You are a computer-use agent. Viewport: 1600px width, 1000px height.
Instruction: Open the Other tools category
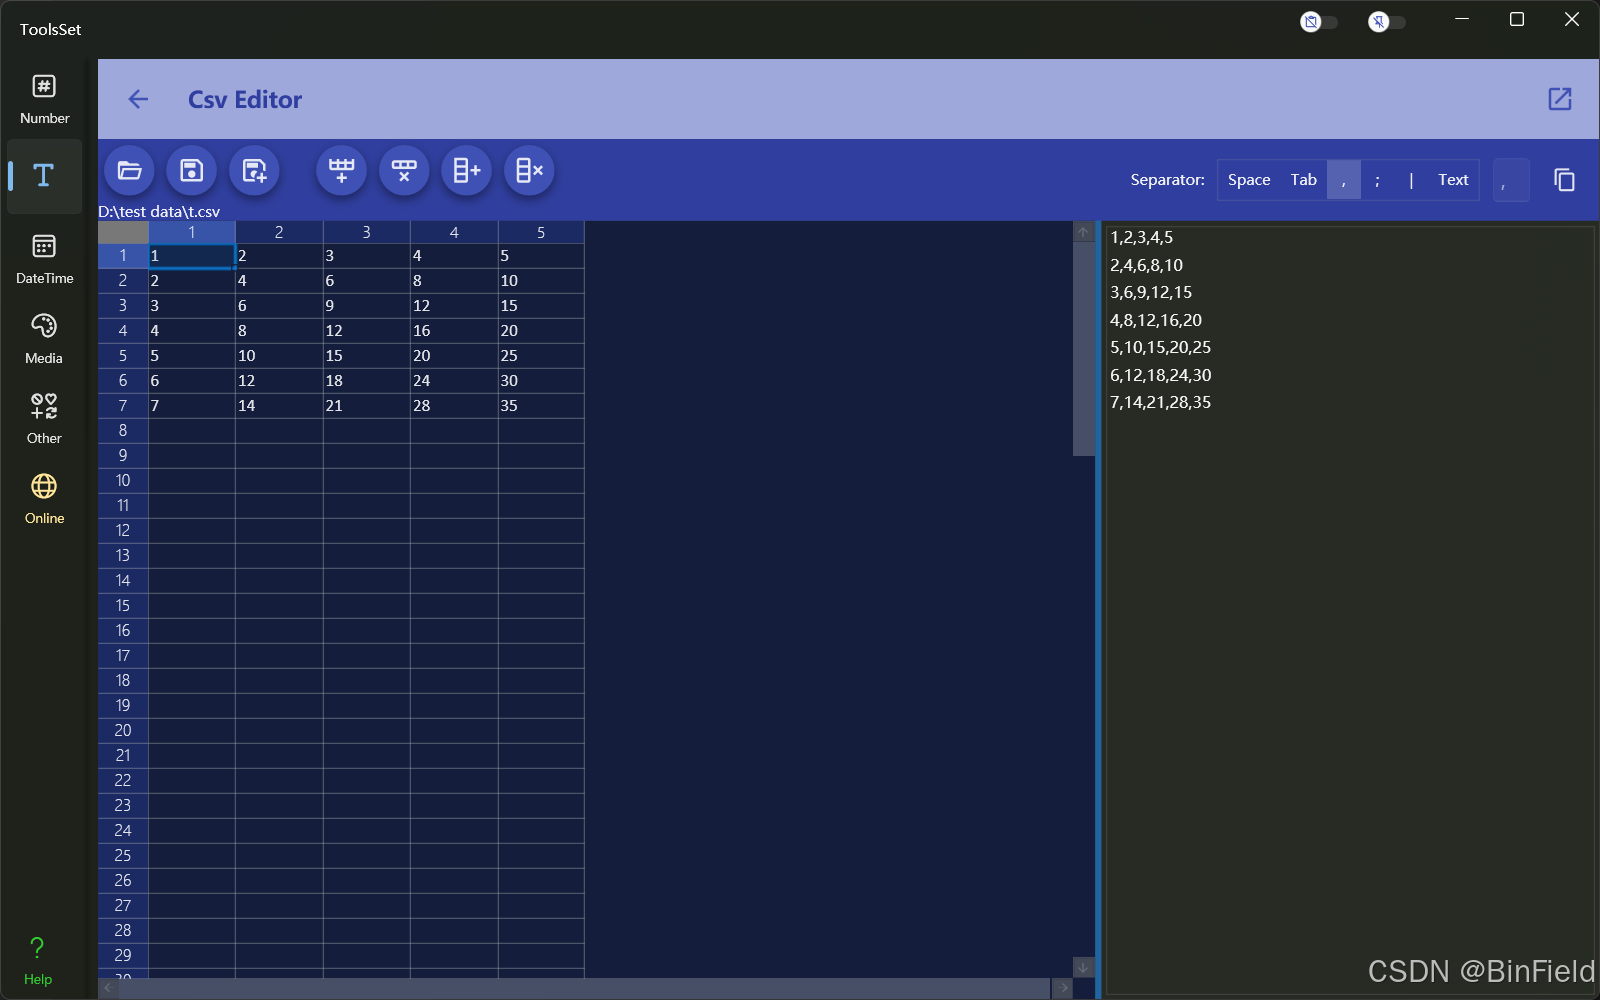(x=44, y=420)
